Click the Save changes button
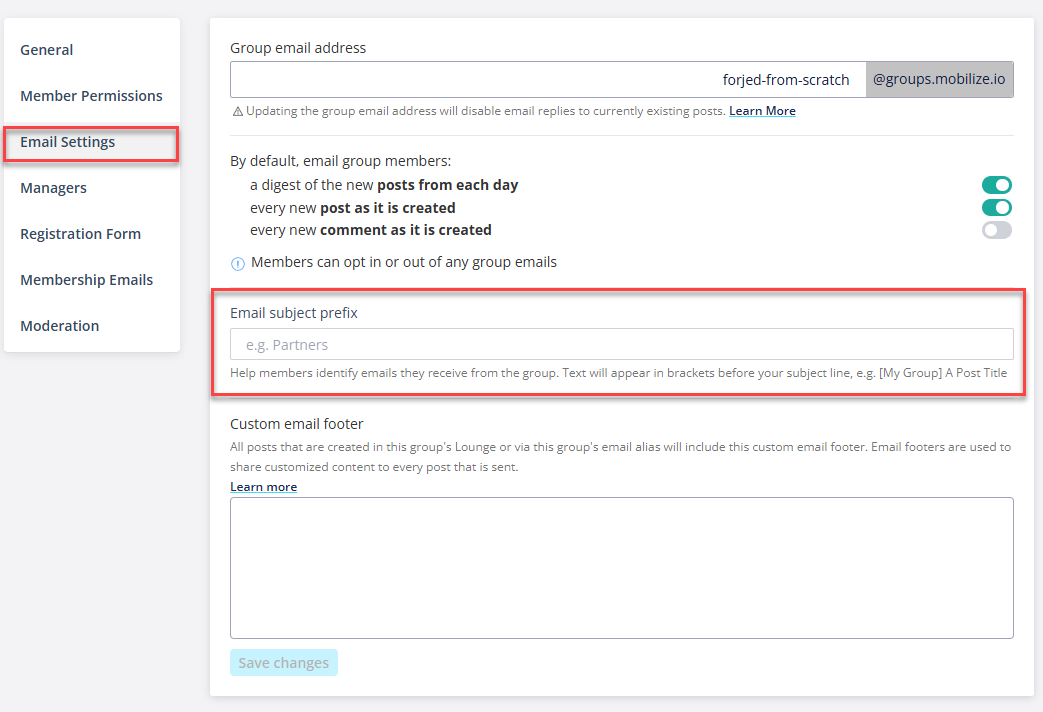This screenshot has width=1043, height=712. pos(284,663)
